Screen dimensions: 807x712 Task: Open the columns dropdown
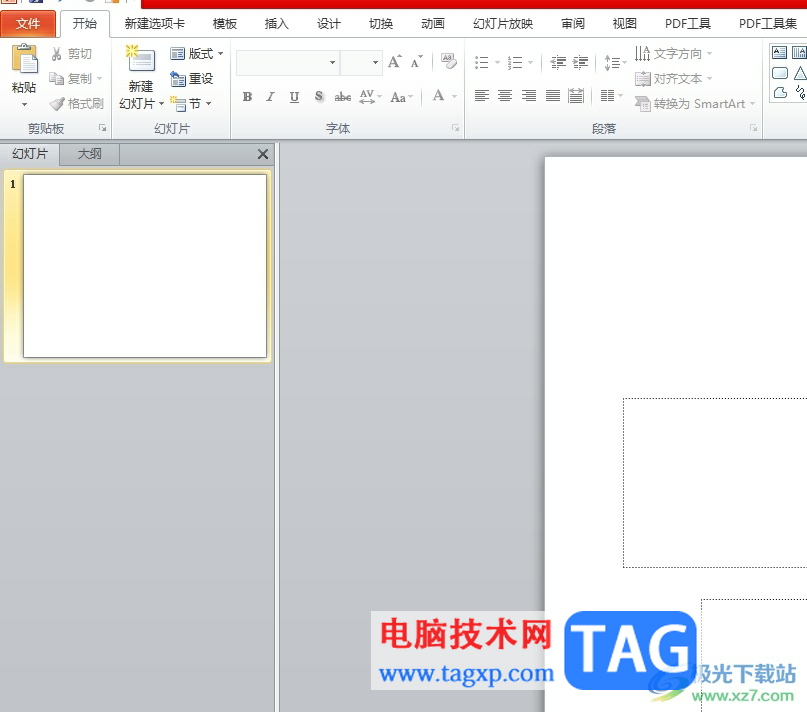coord(611,96)
